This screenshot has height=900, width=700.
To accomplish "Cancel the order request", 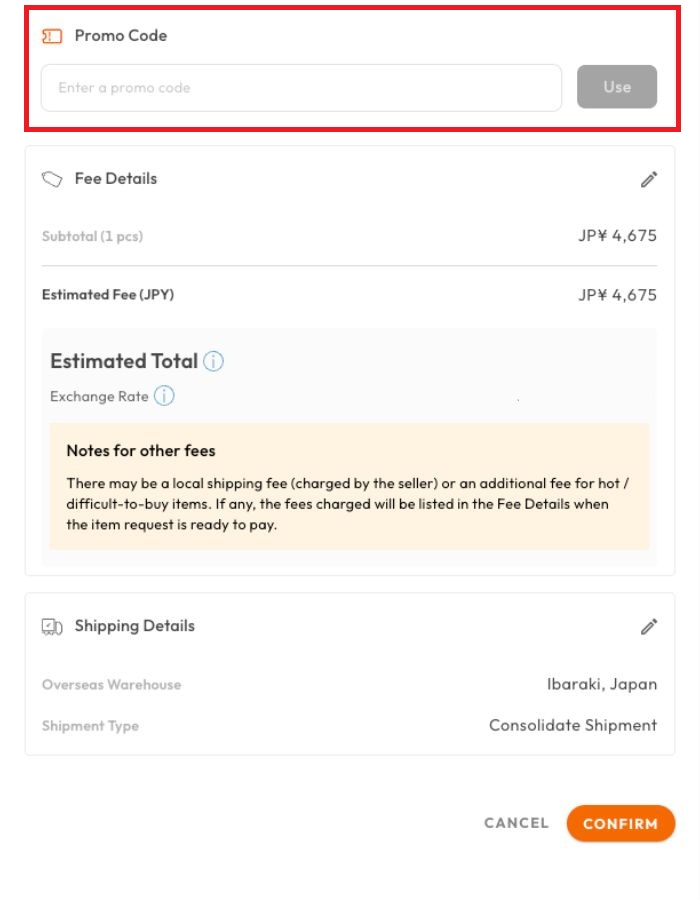I will tap(516, 823).
